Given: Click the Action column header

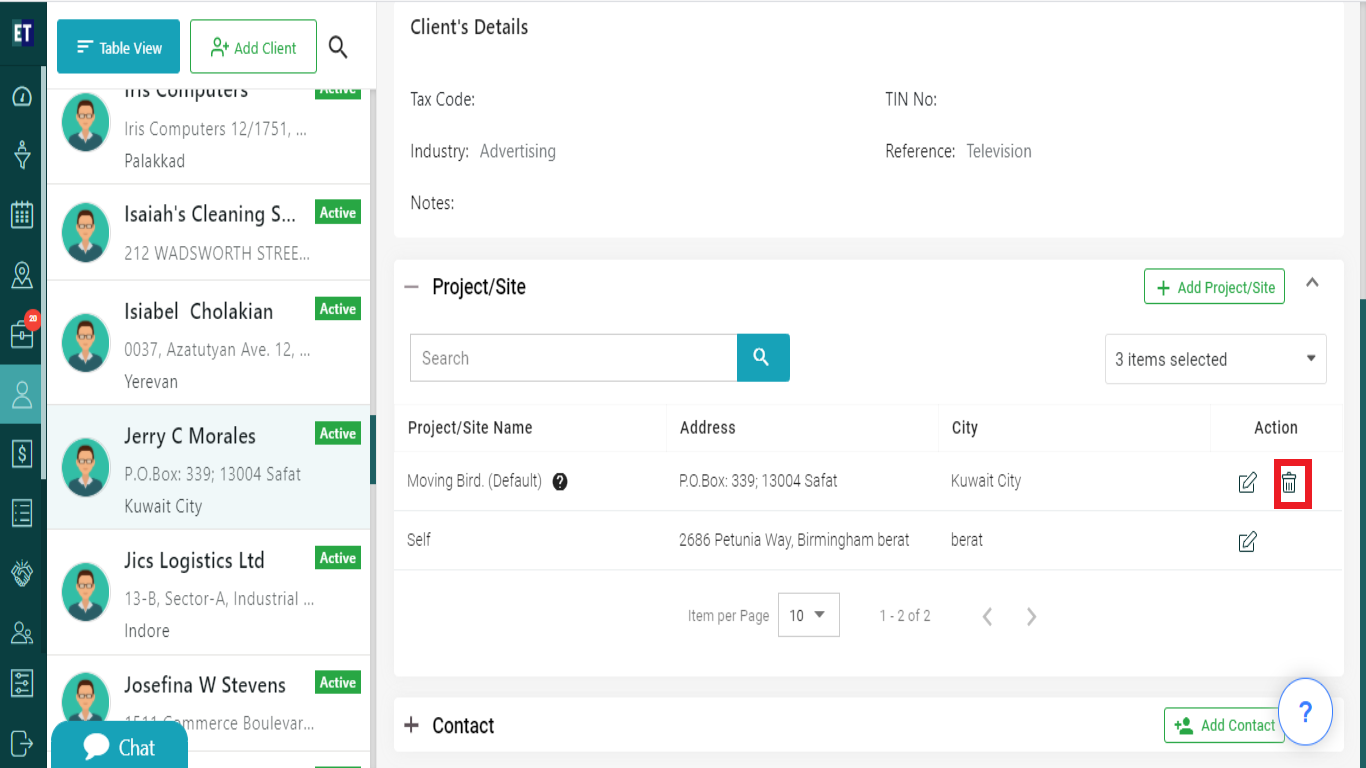Looking at the screenshot, I should coord(1276,427).
